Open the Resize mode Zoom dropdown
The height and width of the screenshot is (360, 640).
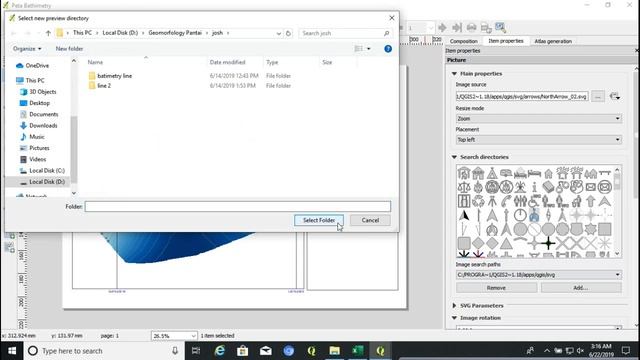tap(539, 118)
